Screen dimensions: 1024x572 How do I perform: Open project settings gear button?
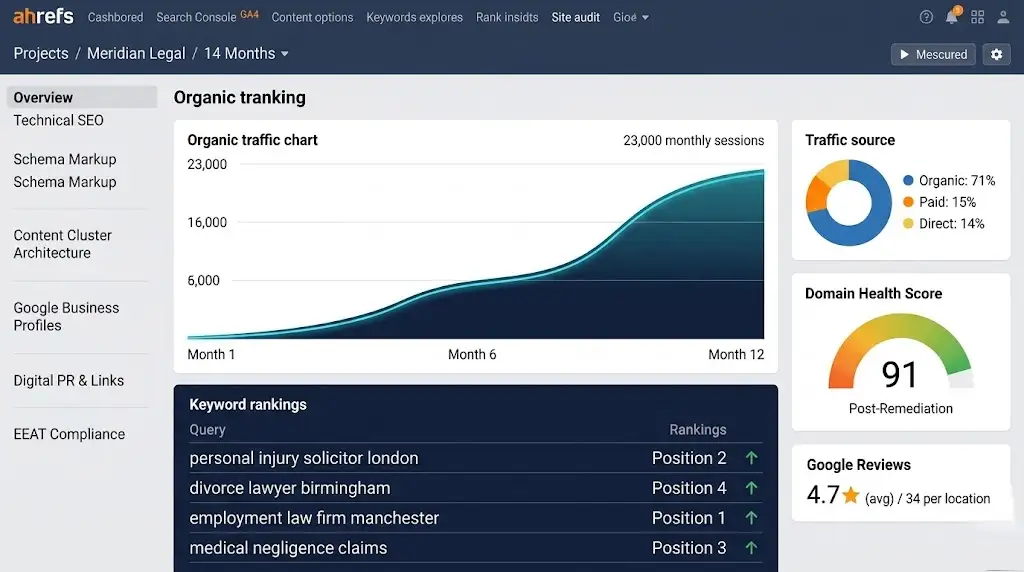(x=997, y=54)
